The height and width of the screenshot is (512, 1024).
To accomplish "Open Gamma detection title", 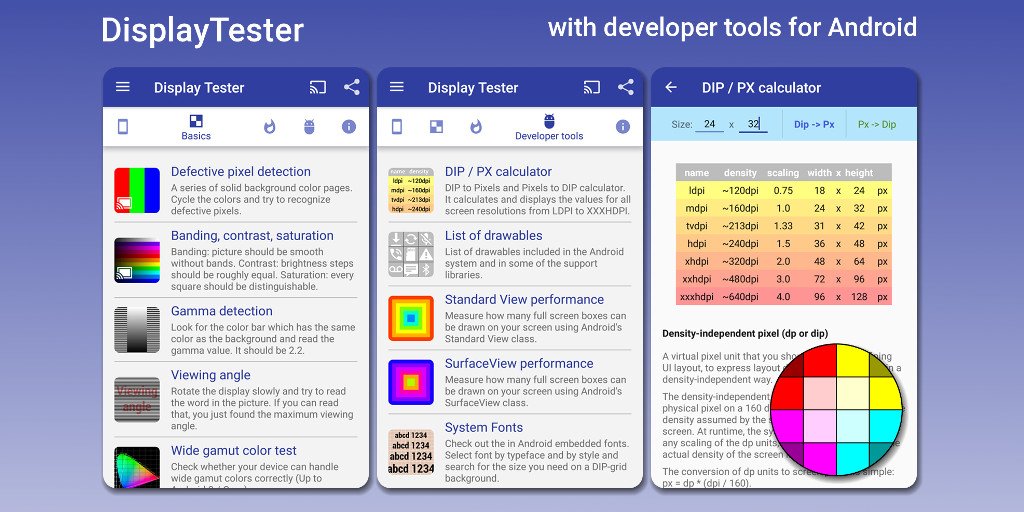I will [222, 311].
